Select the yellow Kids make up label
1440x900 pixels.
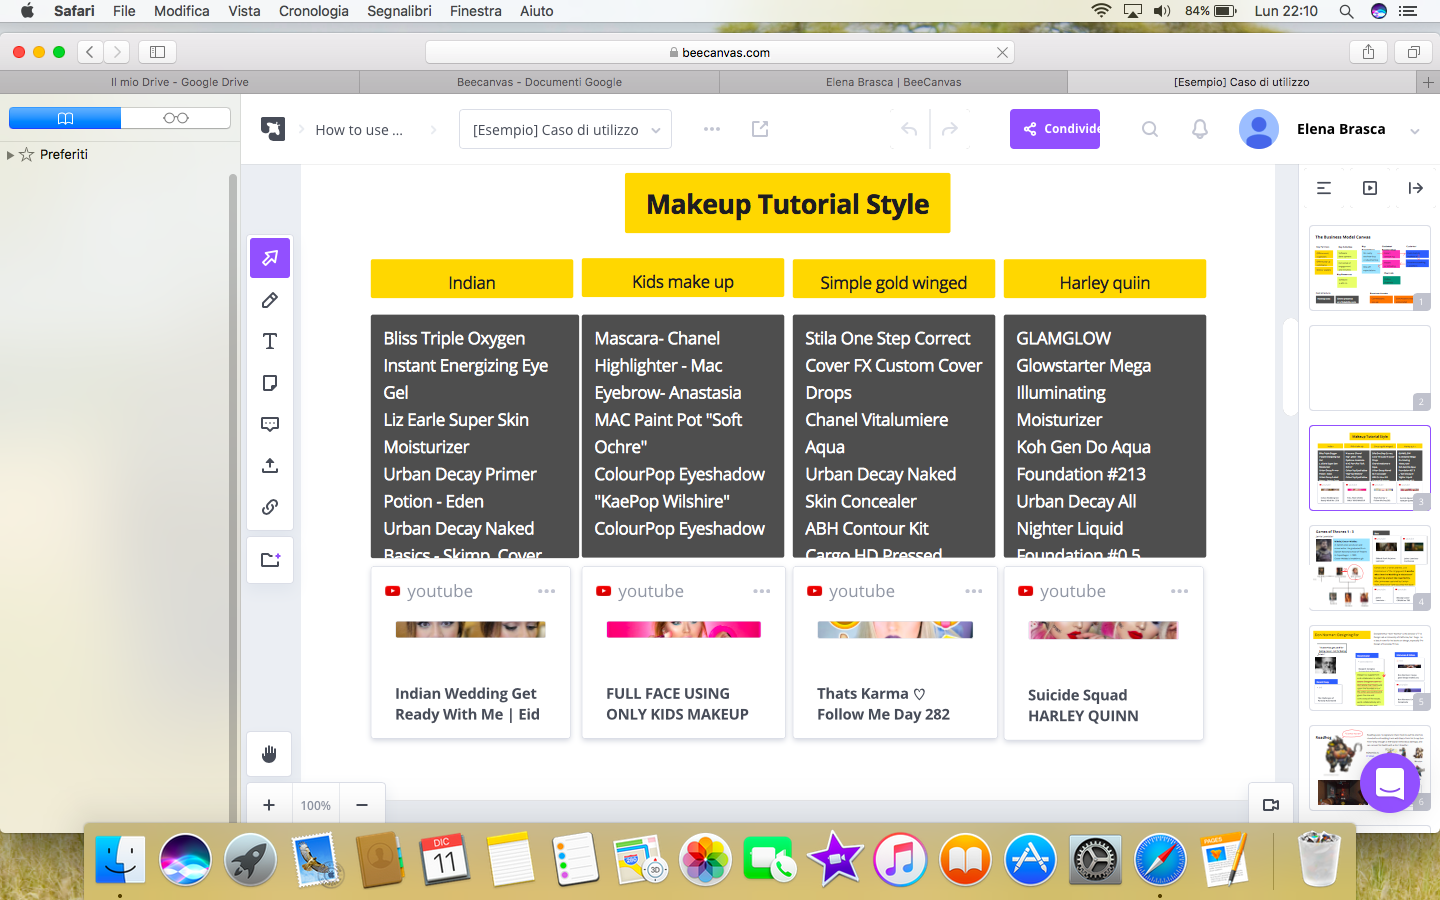pos(683,278)
